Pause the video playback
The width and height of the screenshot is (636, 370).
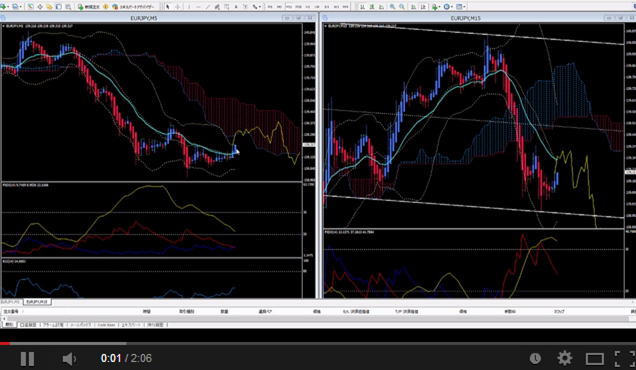[x=27, y=359]
